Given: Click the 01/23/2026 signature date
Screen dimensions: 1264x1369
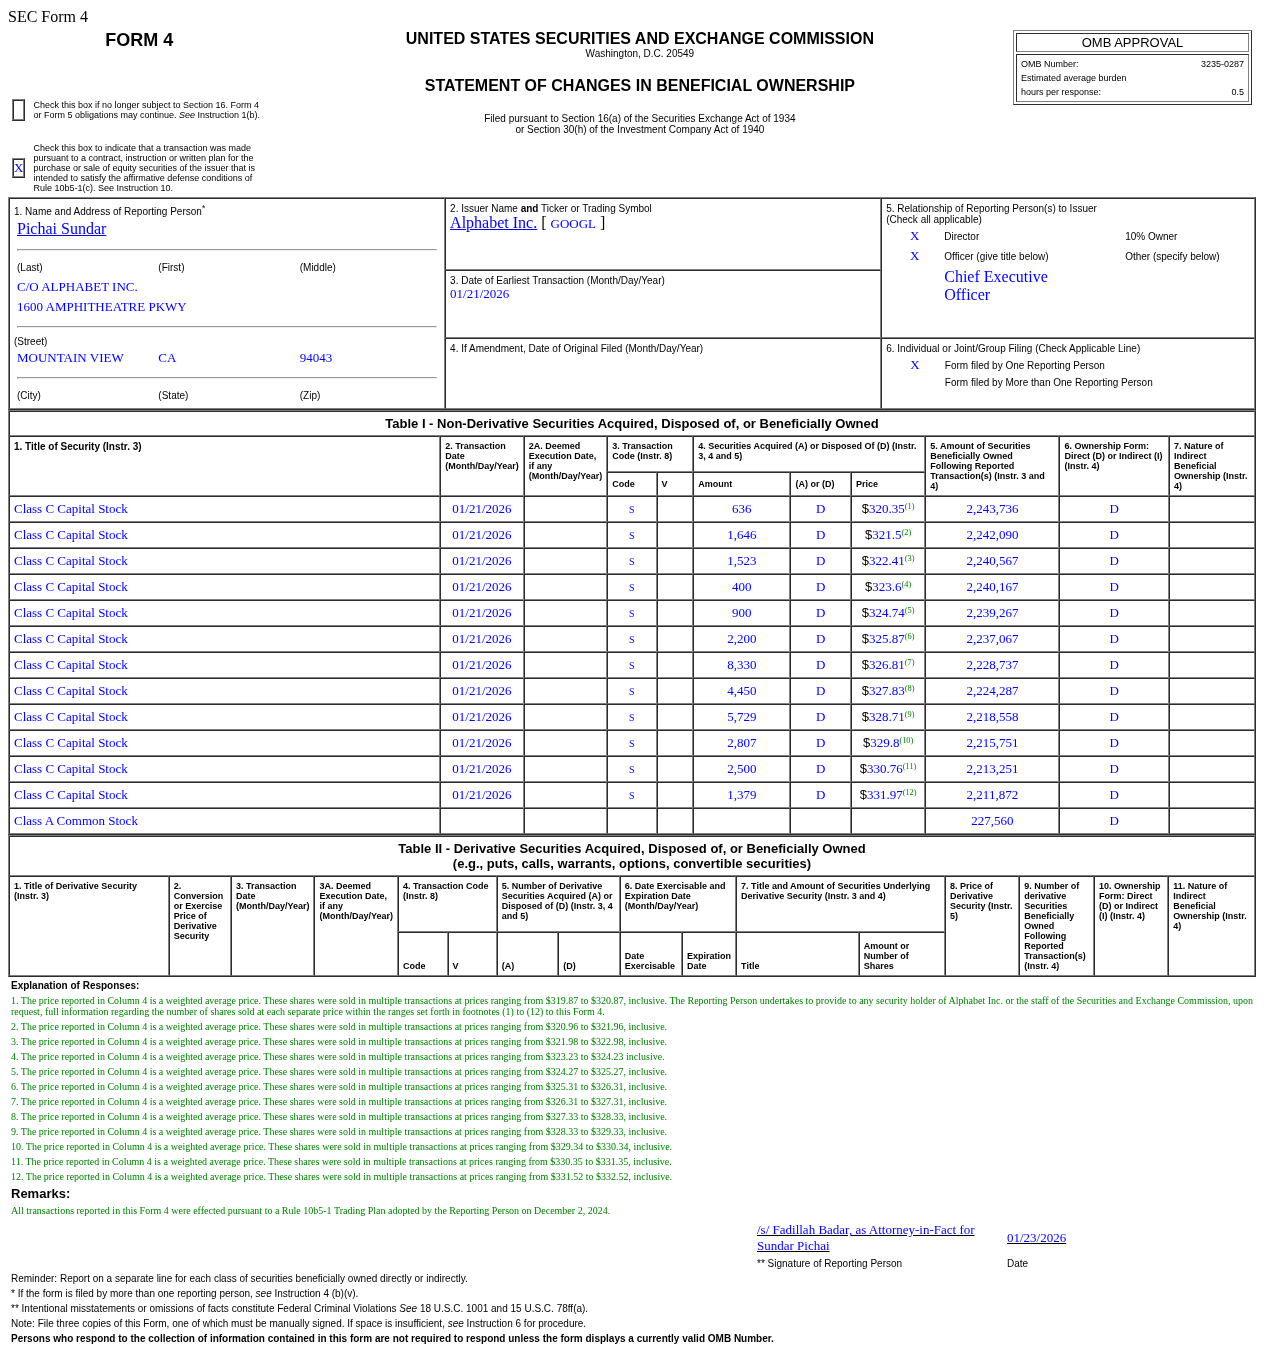Looking at the screenshot, I should (1036, 1238).
